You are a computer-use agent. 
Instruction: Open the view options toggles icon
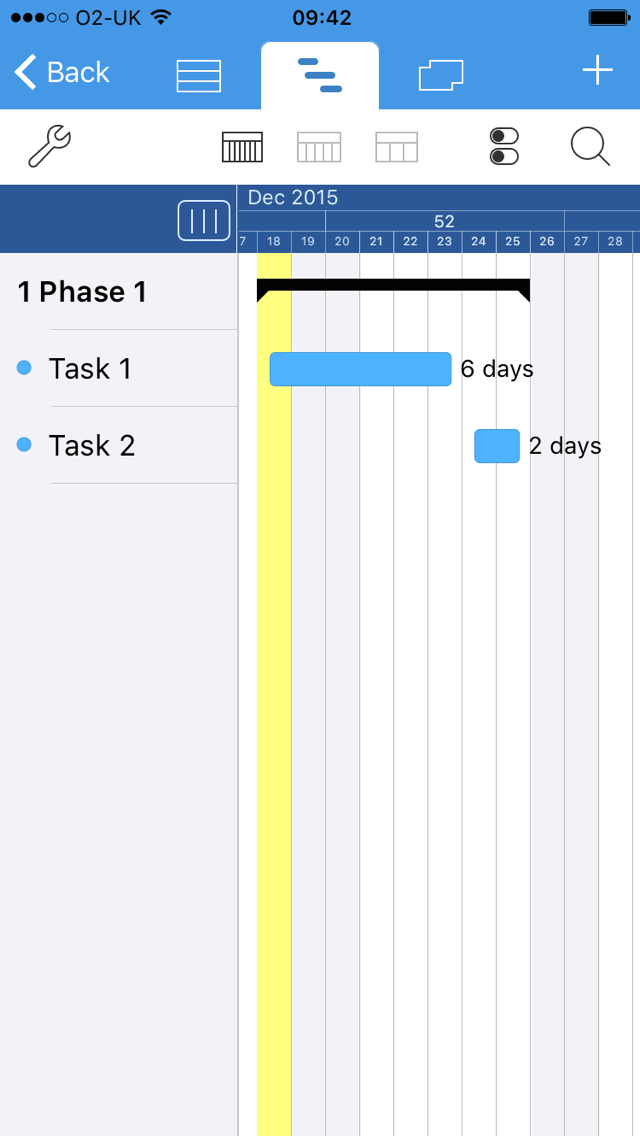505,147
